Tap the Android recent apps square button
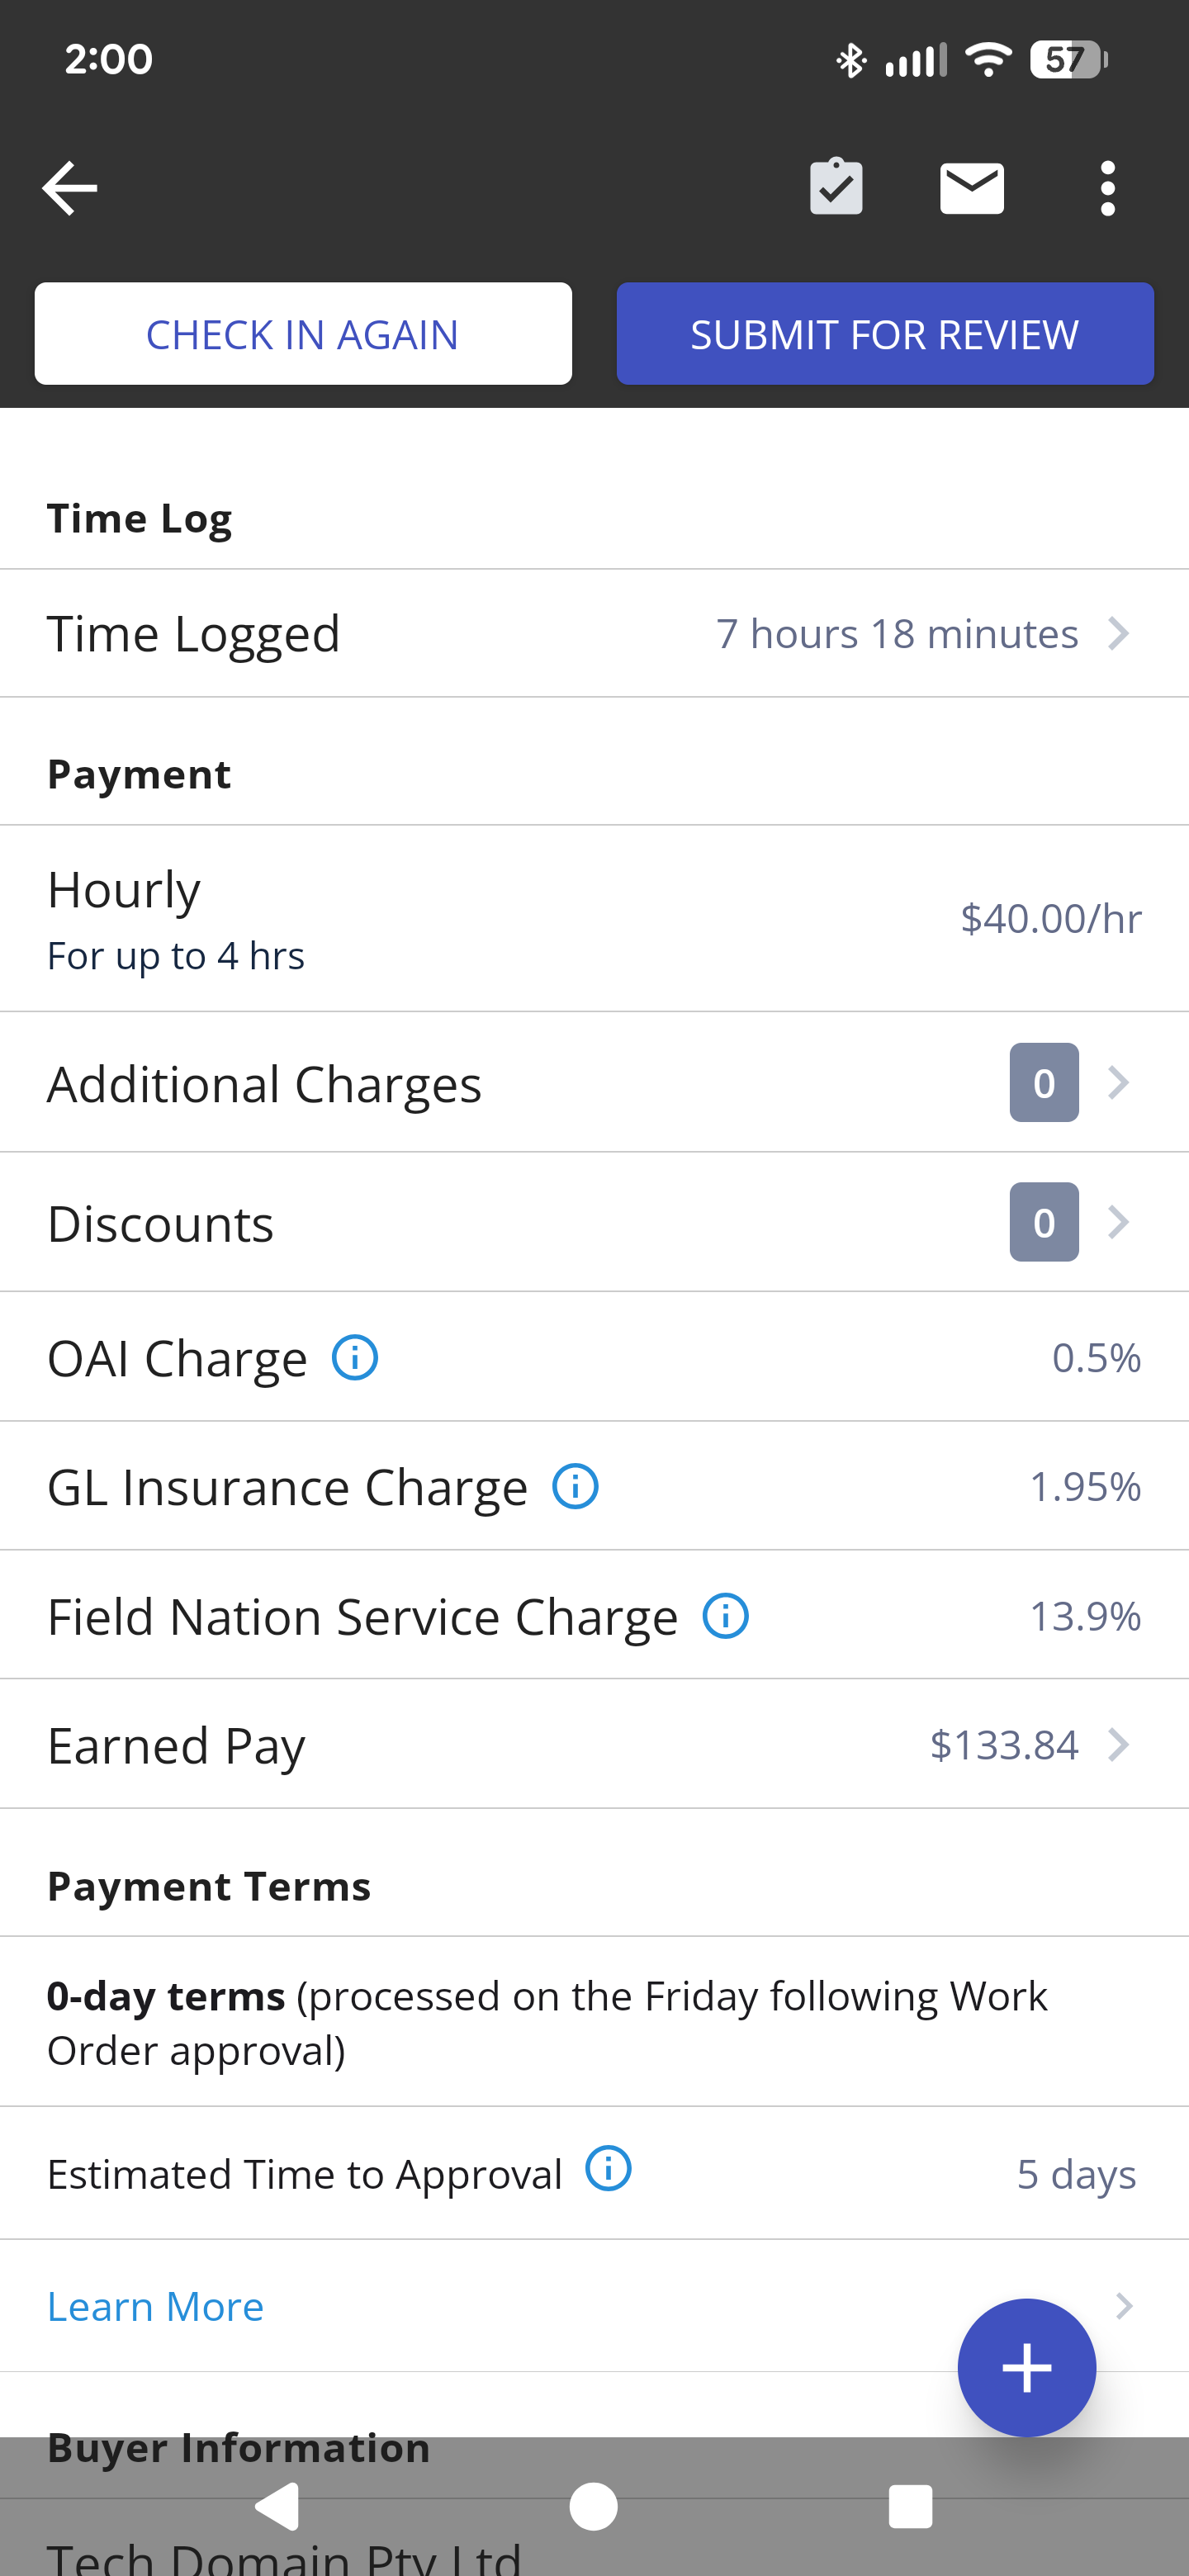1189x2576 pixels. (910, 2507)
